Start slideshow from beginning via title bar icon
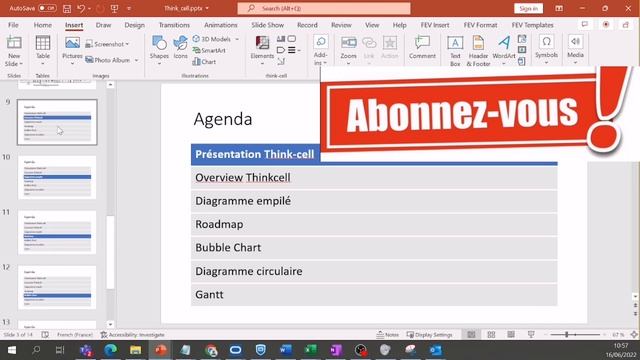This screenshot has height=360, width=640. pos(114,9)
